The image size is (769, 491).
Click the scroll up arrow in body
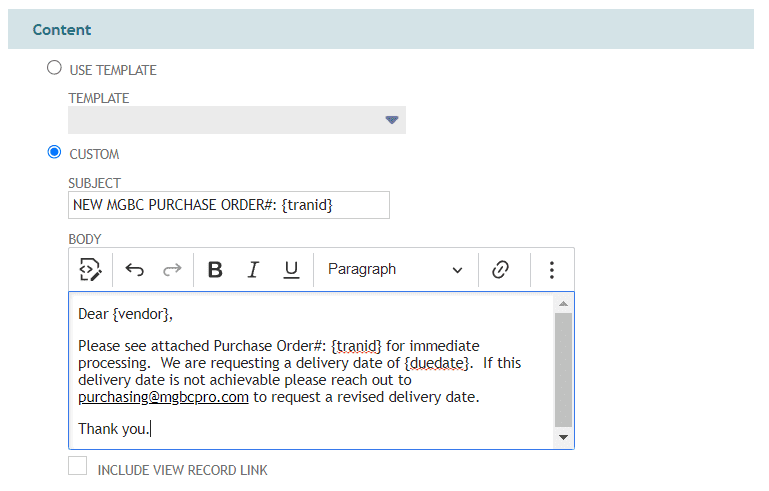click(x=564, y=304)
